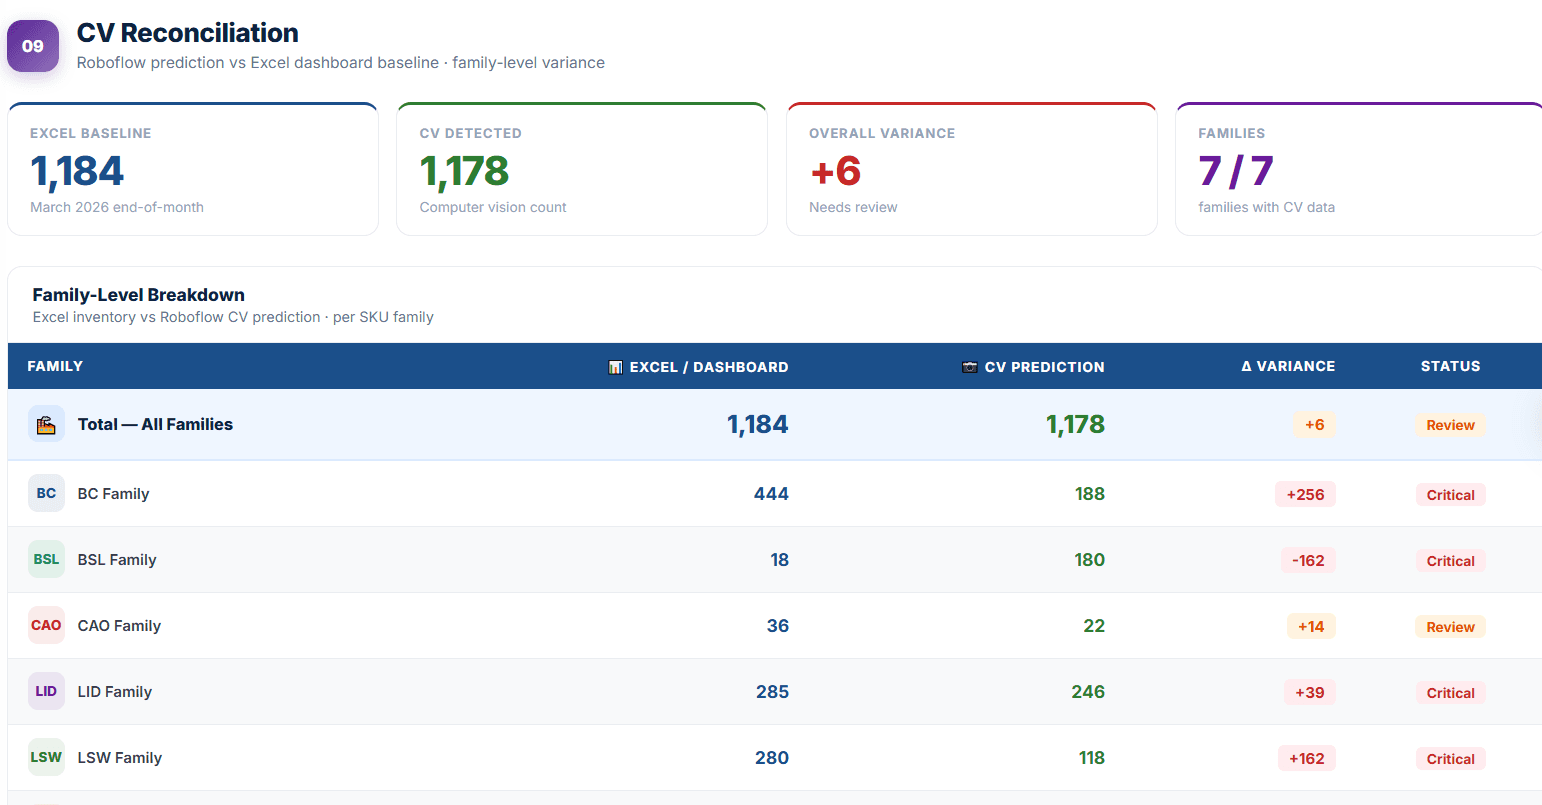Viewport: 1542px width, 805px height.
Task: Select the LID family badge icon
Action: click(46, 691)
